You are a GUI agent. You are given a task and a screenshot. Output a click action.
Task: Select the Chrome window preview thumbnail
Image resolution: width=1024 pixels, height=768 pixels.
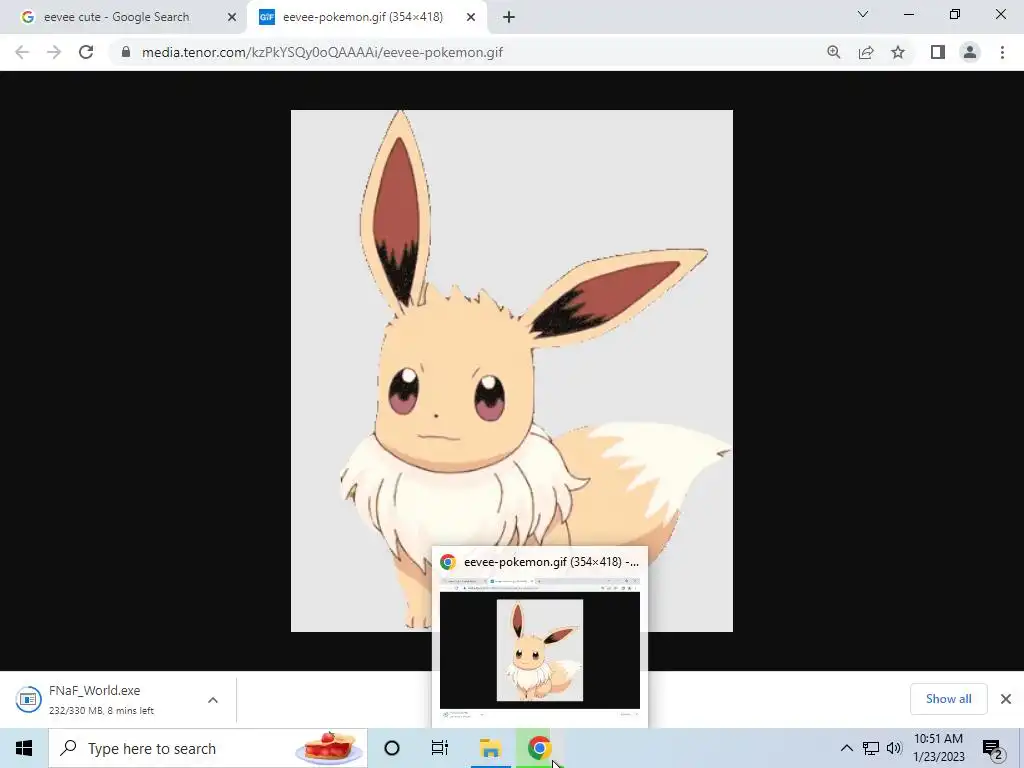(x=540, y=650)
